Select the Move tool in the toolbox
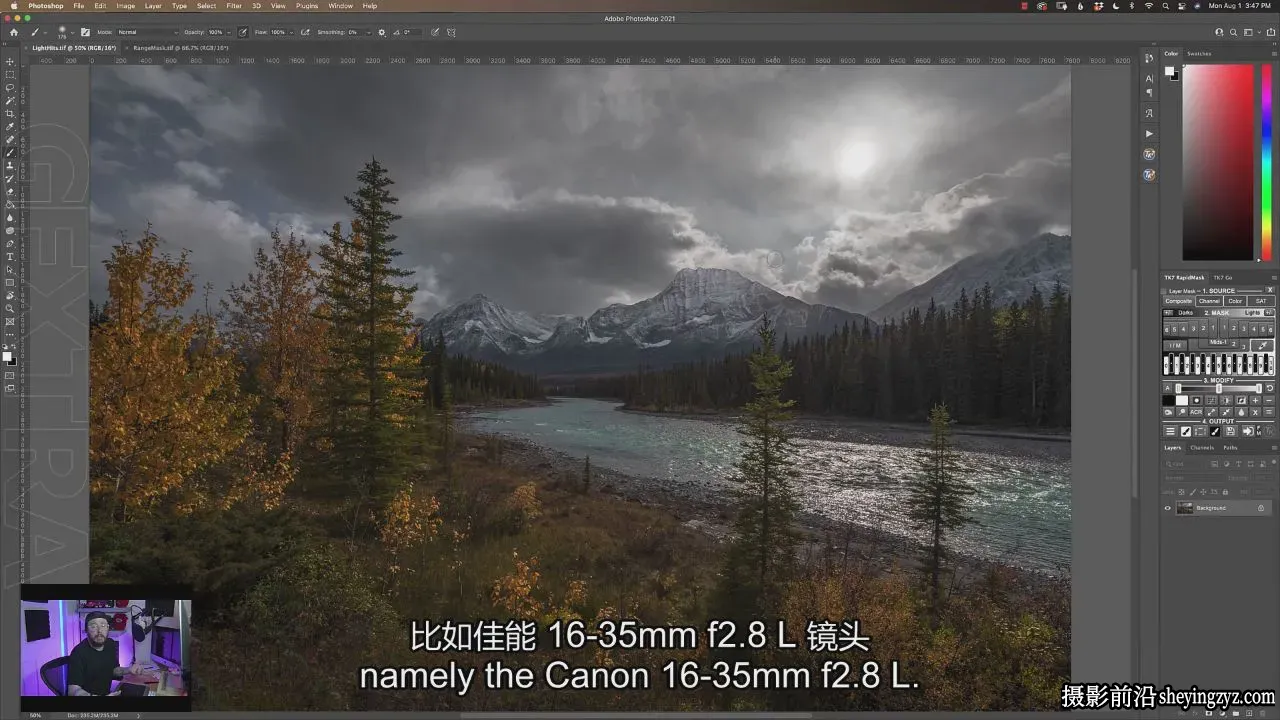1280x720 pixels. 10,62
